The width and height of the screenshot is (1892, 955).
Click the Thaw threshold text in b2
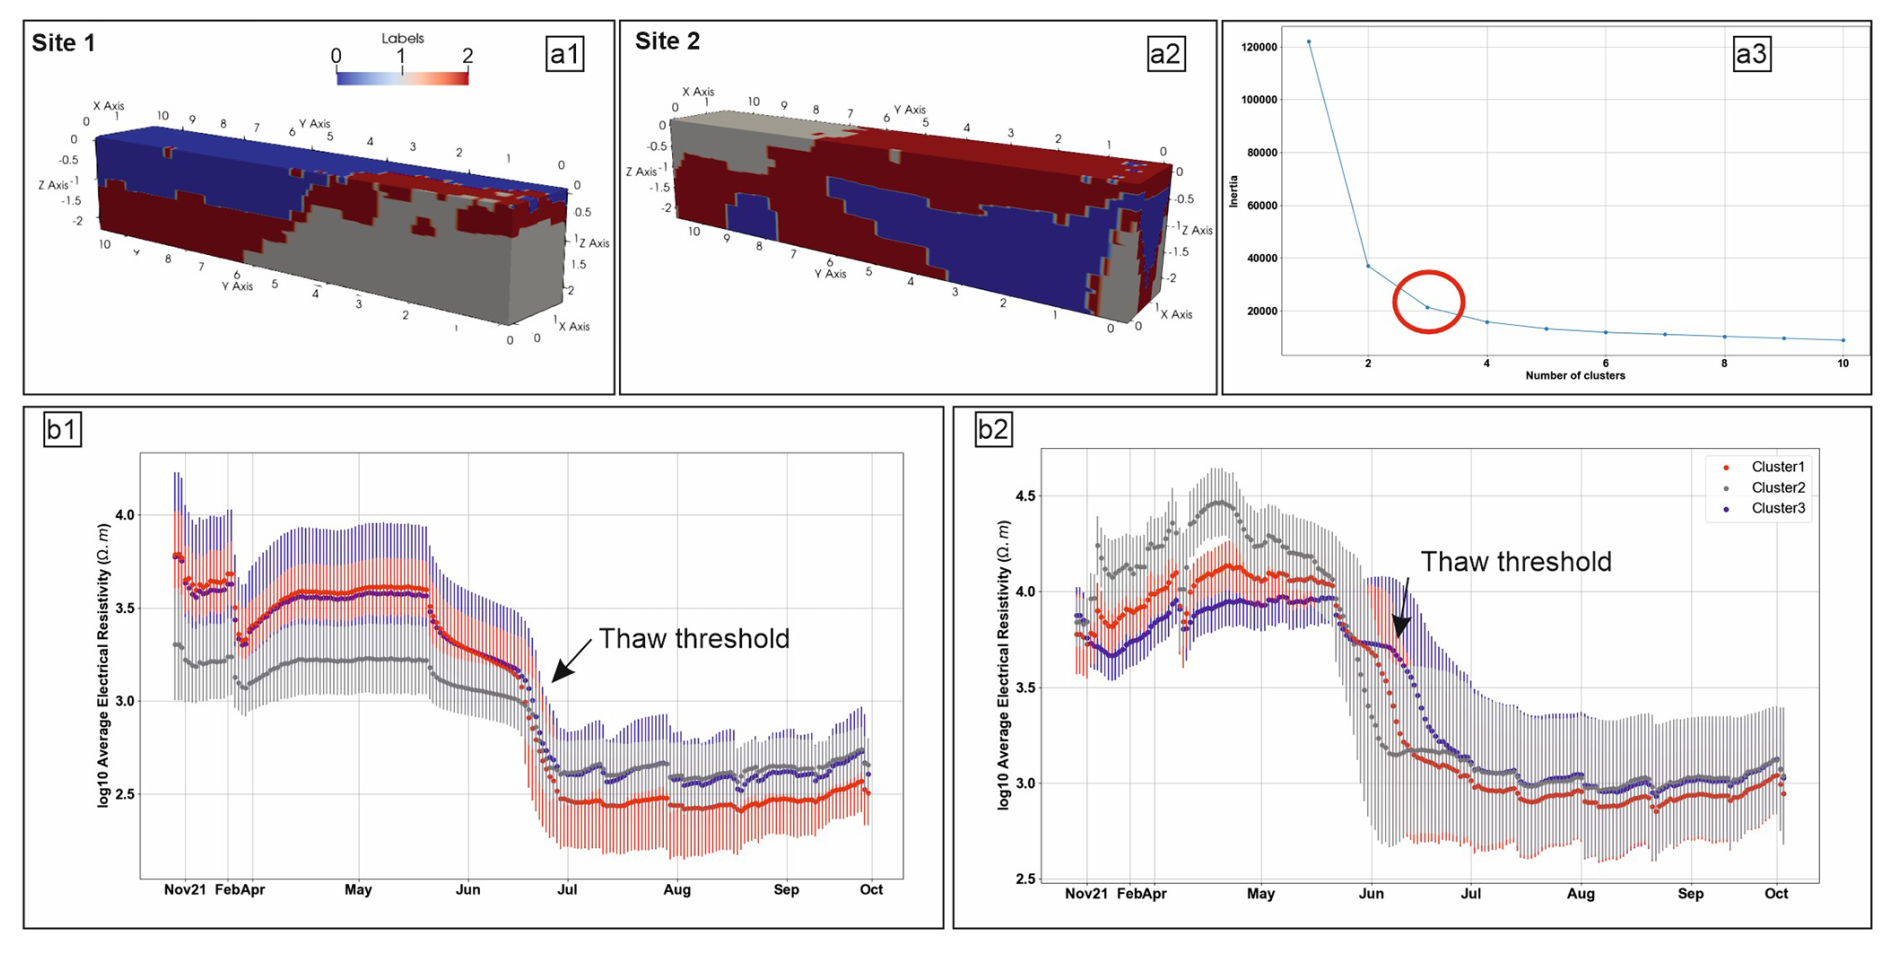(1516, 562)
